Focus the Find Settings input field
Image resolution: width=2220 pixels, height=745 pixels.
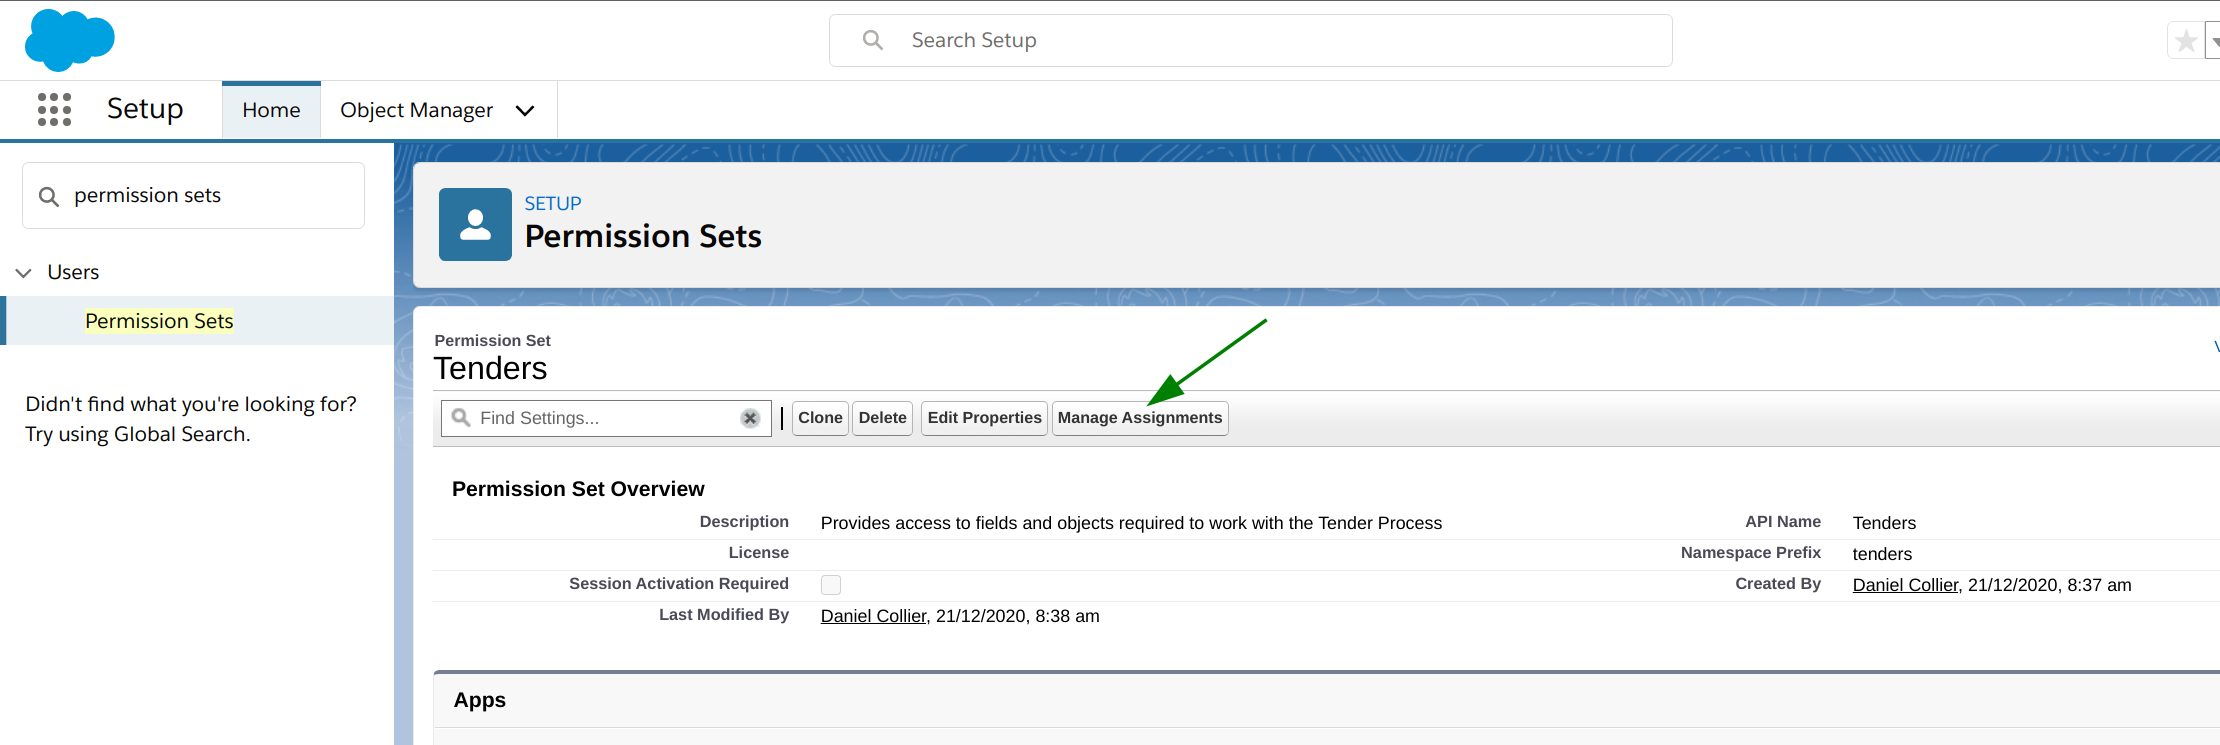(x=608, y=418)
